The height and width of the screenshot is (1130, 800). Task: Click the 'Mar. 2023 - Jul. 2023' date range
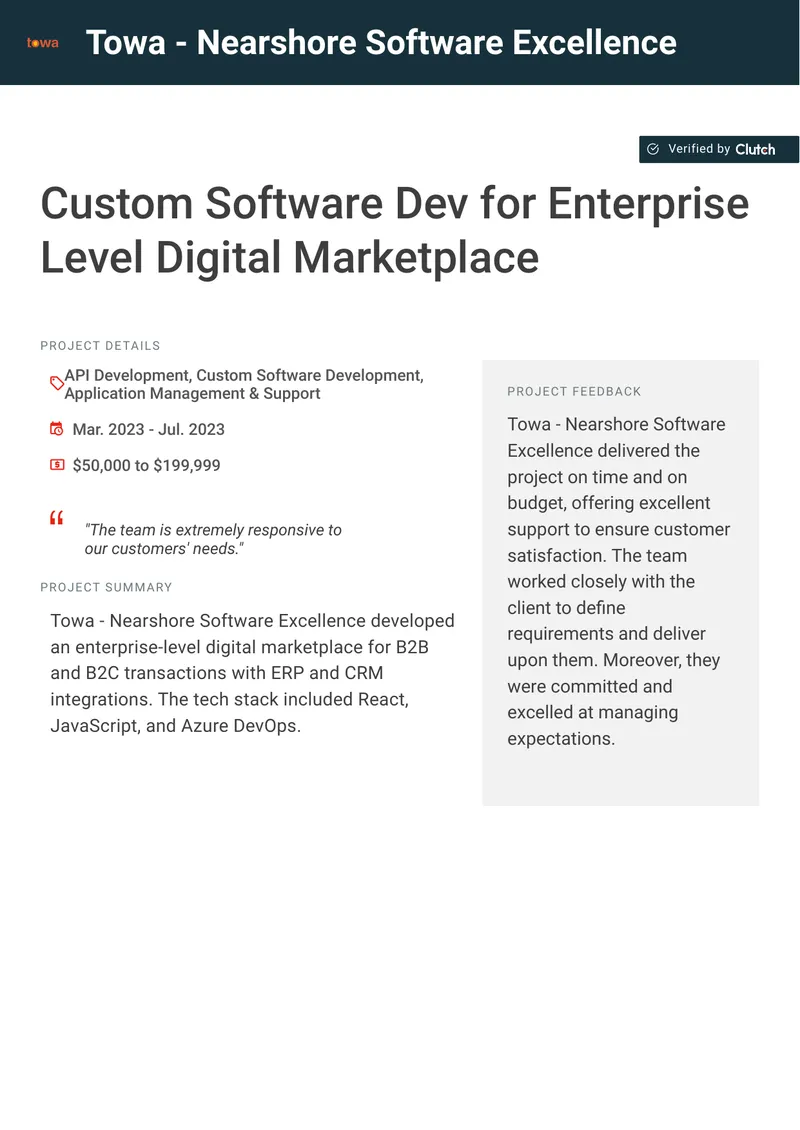coord(148,430)
